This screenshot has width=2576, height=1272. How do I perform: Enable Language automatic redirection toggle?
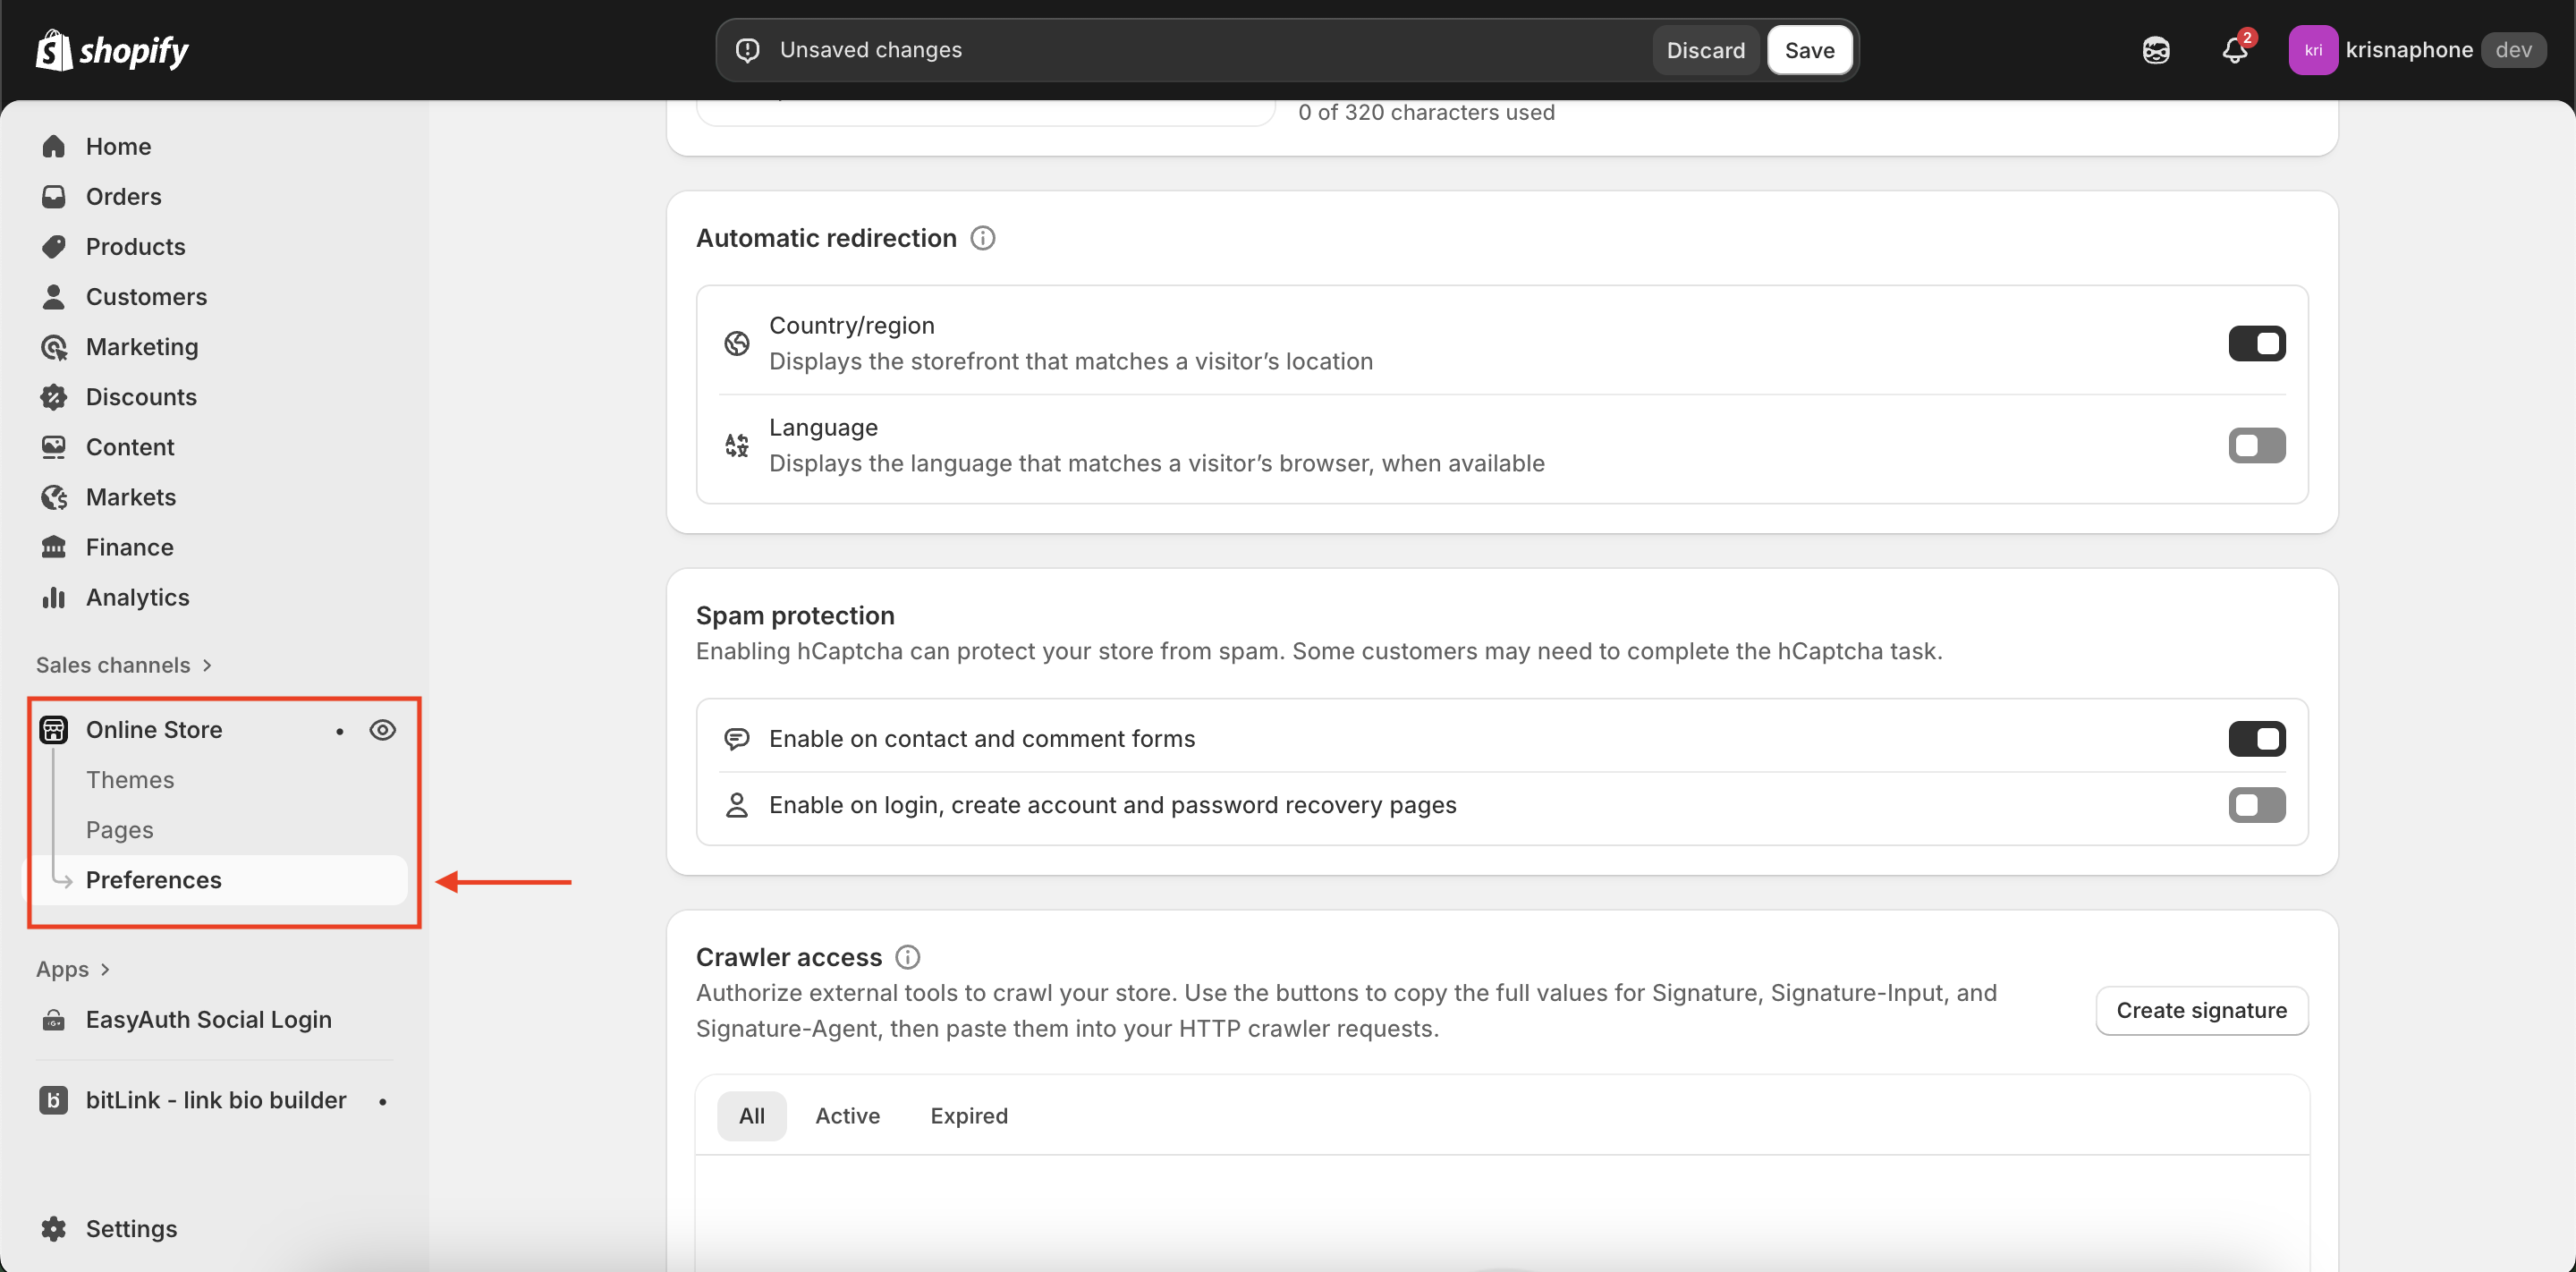pyautogui.click(x=2256, y=446)
